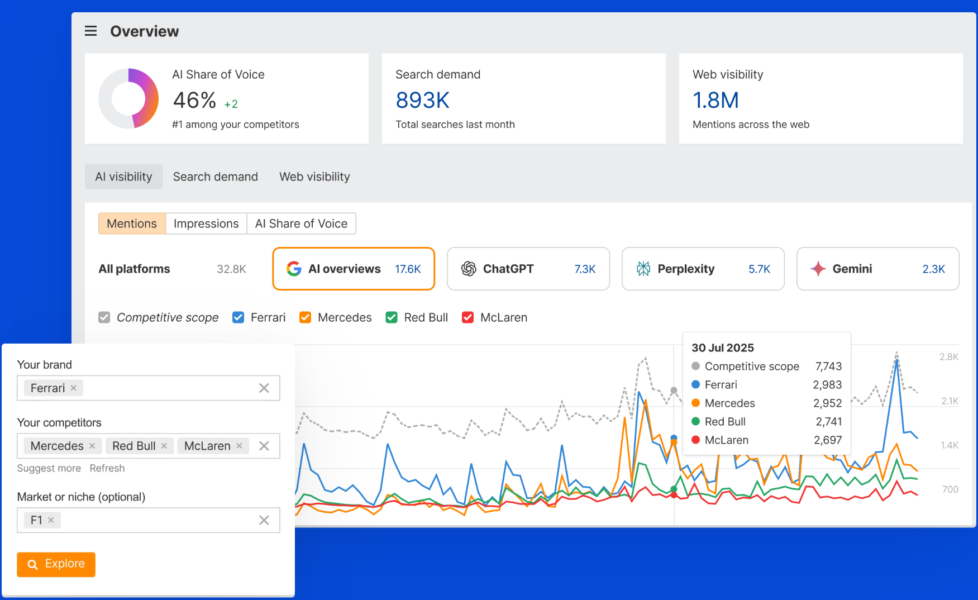
Task: Click the AI Share of Voice donut chart
Action: pos(129,98)
